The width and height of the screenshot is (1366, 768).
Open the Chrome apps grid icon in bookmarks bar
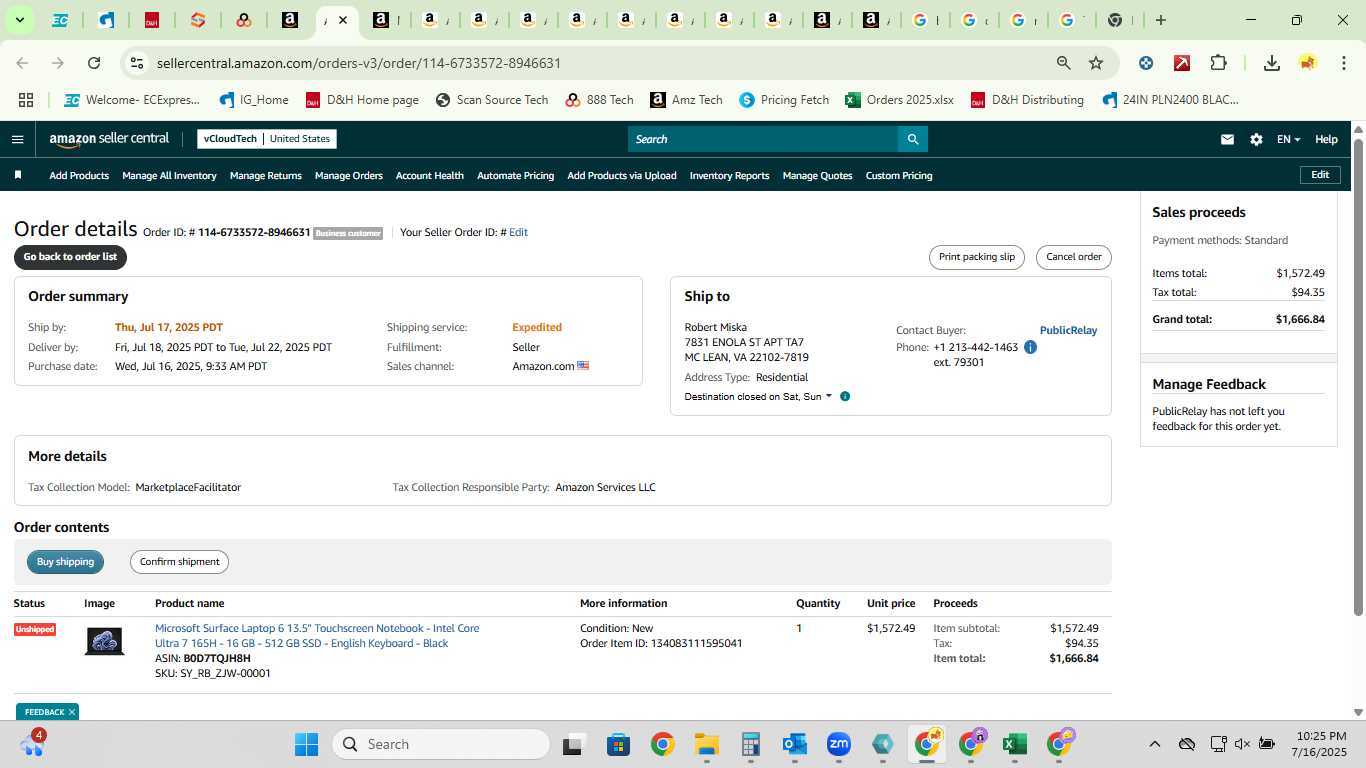(26, 100)
